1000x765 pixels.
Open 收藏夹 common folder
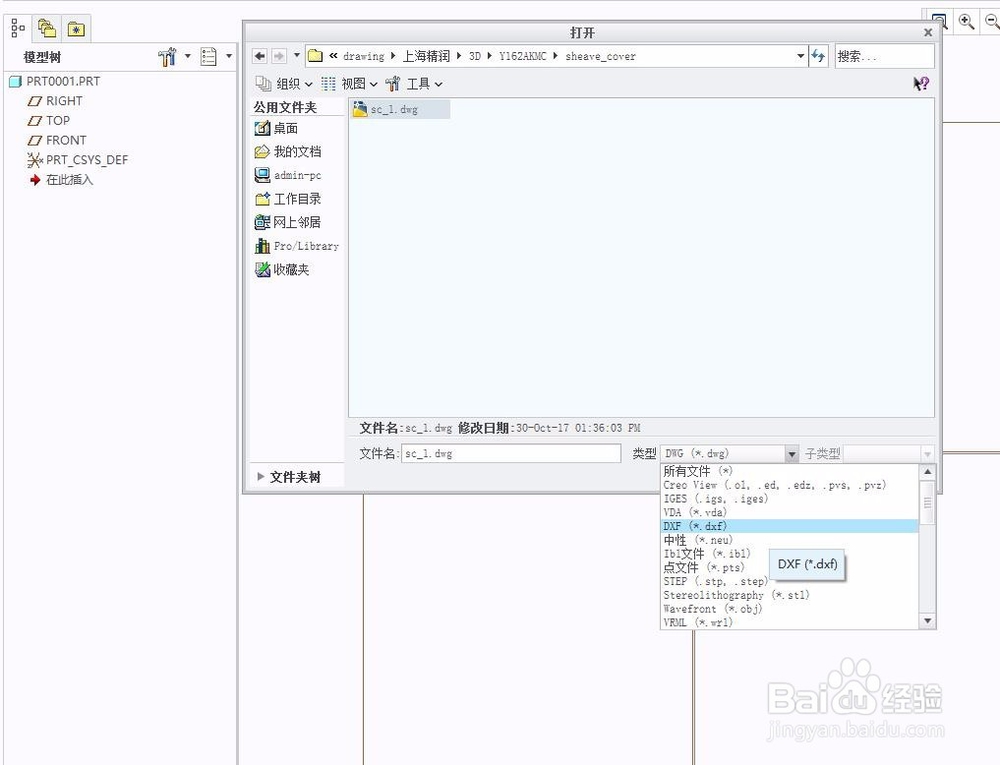282,270
